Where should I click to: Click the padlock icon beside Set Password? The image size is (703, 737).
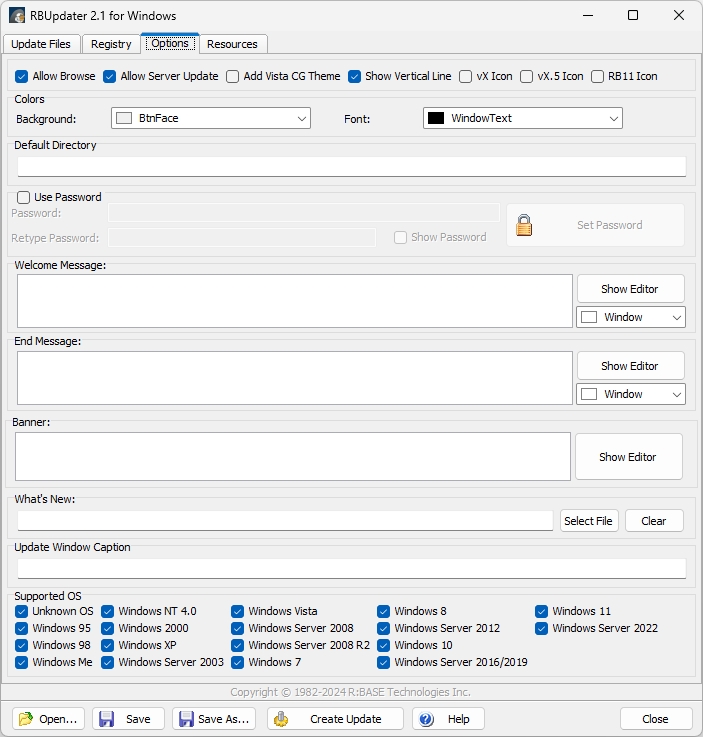click(x=524, y=225)
